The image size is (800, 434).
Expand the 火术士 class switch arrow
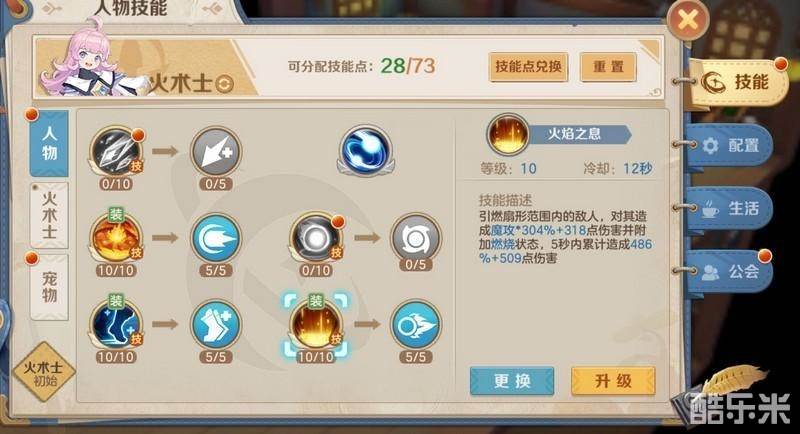tap(224, 84)
